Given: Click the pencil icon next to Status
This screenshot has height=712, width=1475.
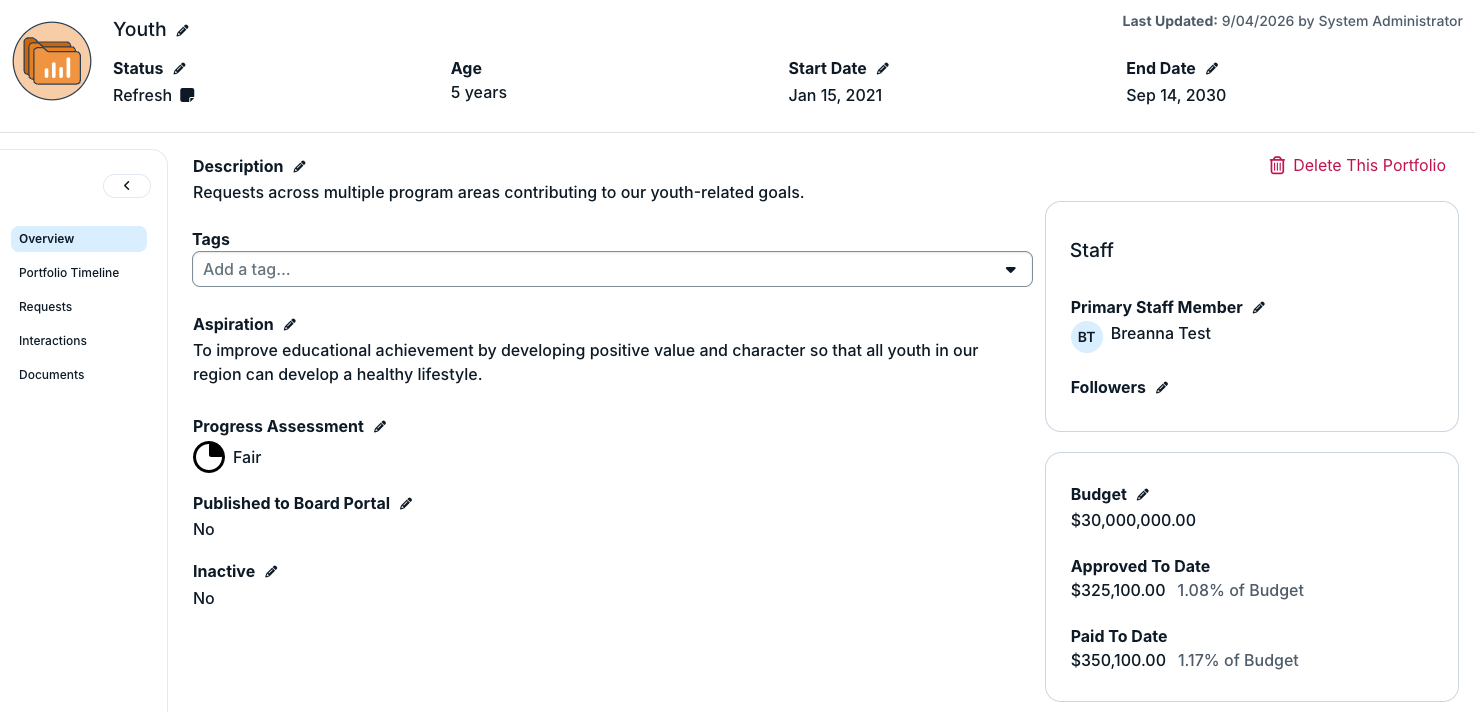Looking at the screenshot, I should coord(179,69).
